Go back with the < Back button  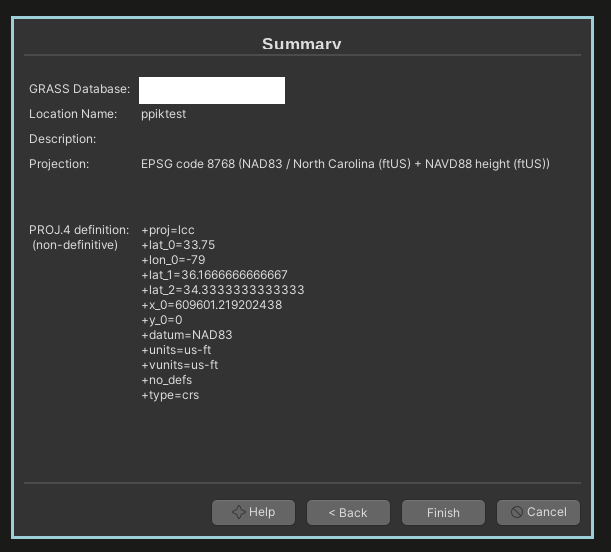tap(348, 512)
